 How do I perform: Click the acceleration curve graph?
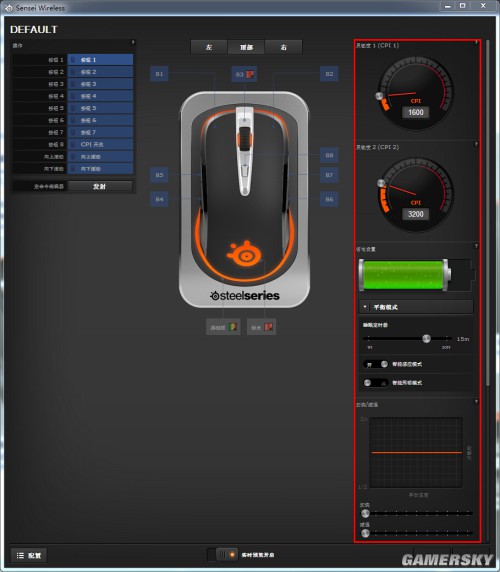coord(416,452)
